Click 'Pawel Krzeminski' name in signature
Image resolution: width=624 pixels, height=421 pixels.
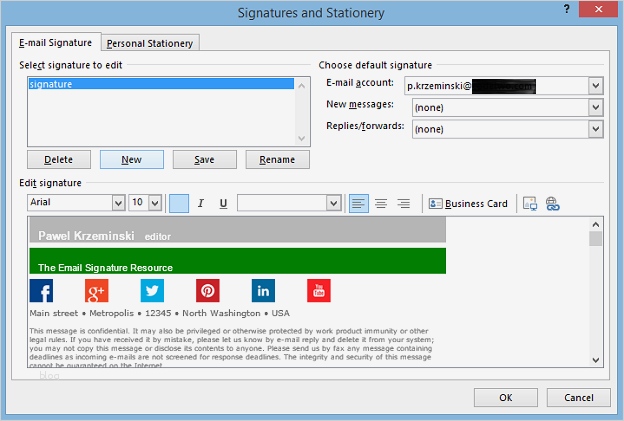(86, 236)
